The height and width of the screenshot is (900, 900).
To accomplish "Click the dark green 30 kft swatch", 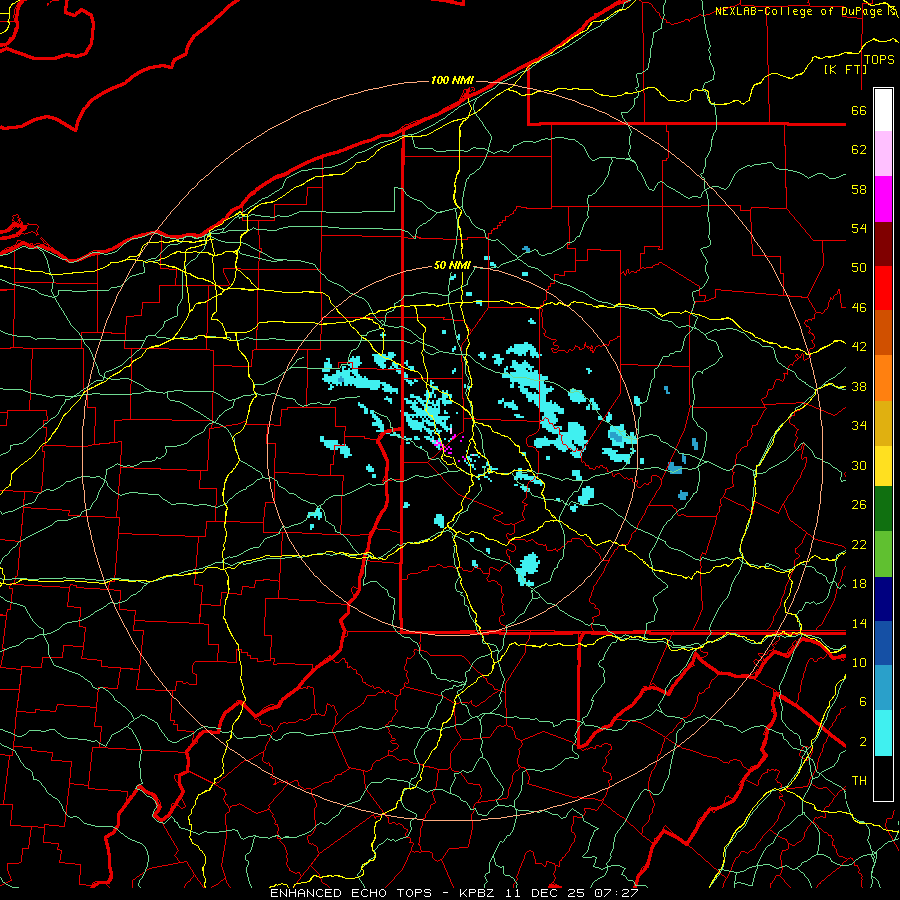I will pyautogui.click(x=883, y=509).
